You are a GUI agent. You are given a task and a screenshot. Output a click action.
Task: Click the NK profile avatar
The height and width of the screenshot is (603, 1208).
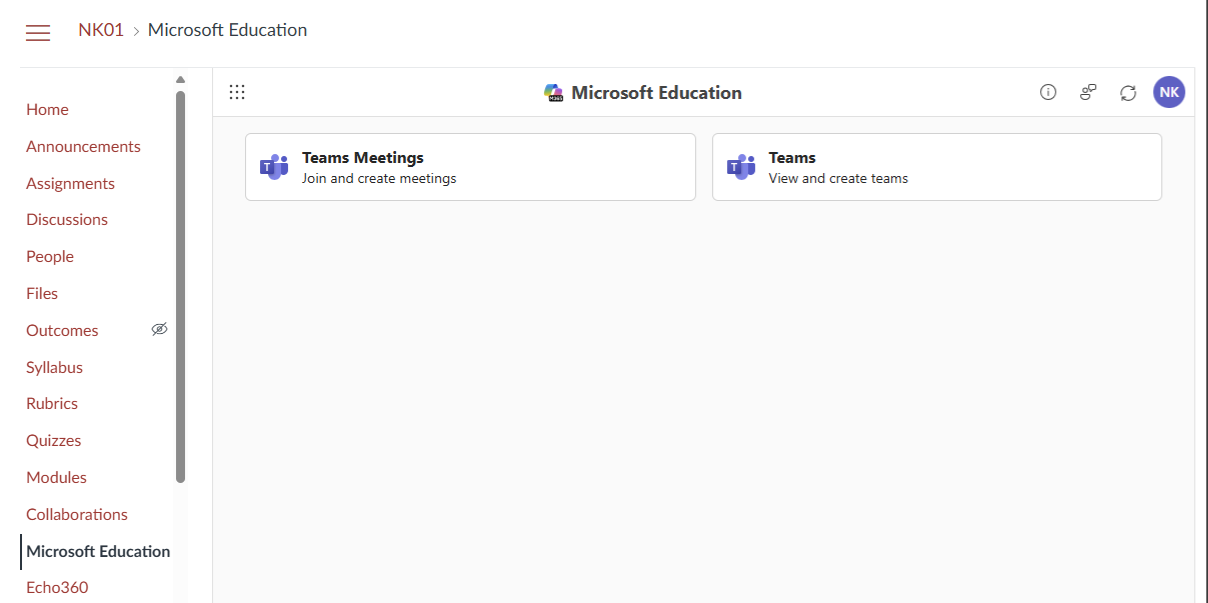(1169, 91)
